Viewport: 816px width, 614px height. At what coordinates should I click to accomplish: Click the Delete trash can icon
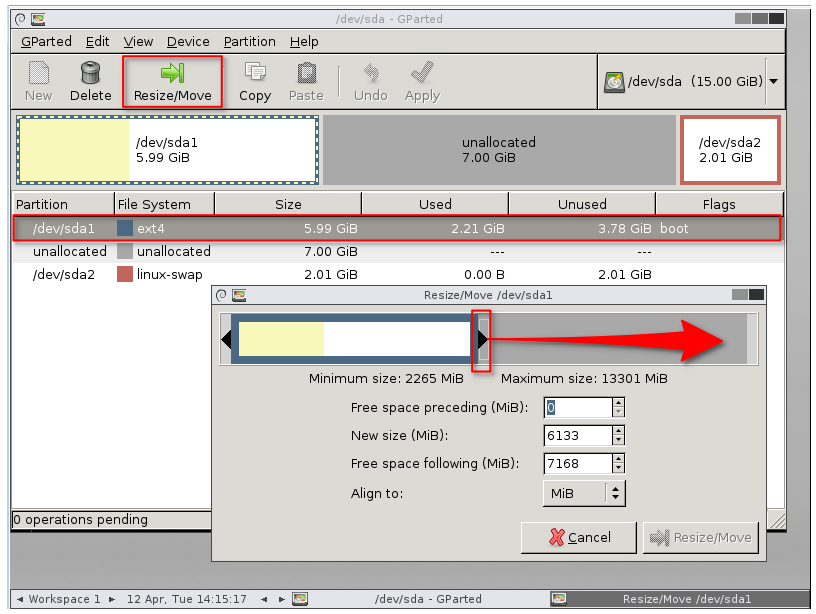pos(90,73)
